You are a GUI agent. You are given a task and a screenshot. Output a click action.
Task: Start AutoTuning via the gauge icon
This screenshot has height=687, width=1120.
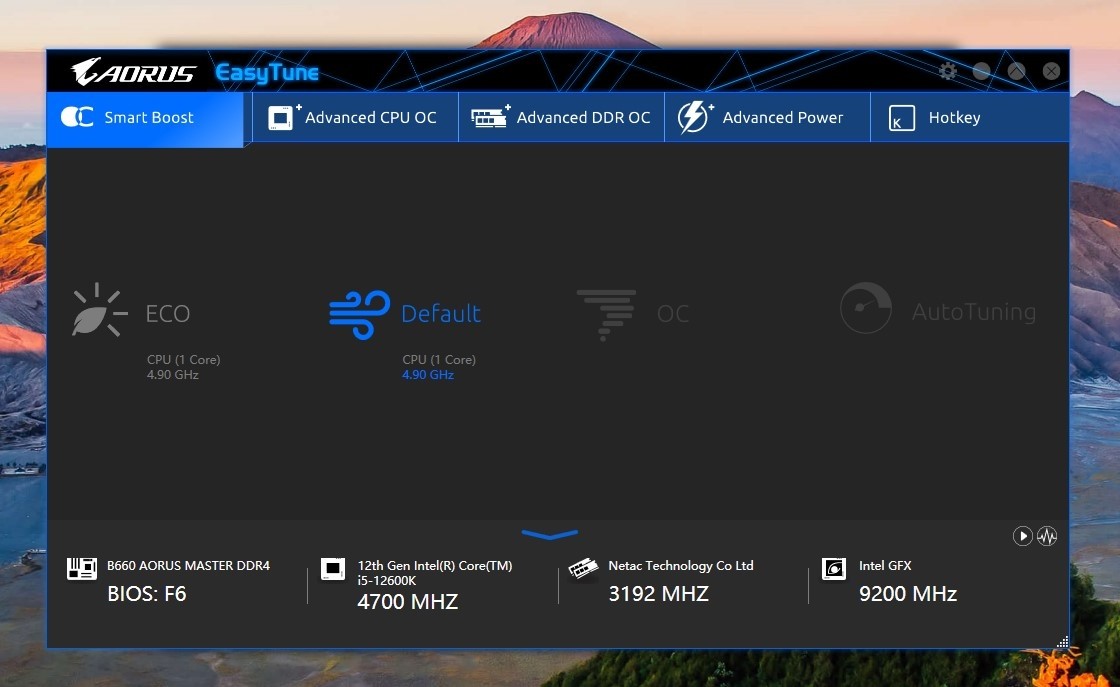click(866, 308)
